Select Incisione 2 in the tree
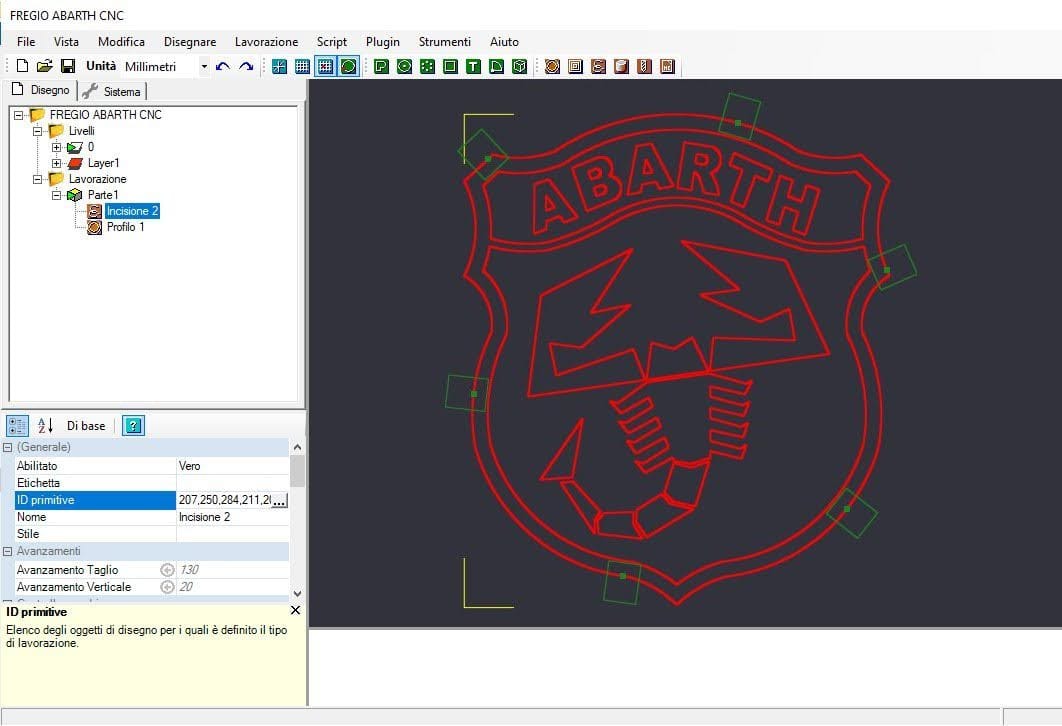The width and height of the screenshot is (1062, 726). click(132, 211)
